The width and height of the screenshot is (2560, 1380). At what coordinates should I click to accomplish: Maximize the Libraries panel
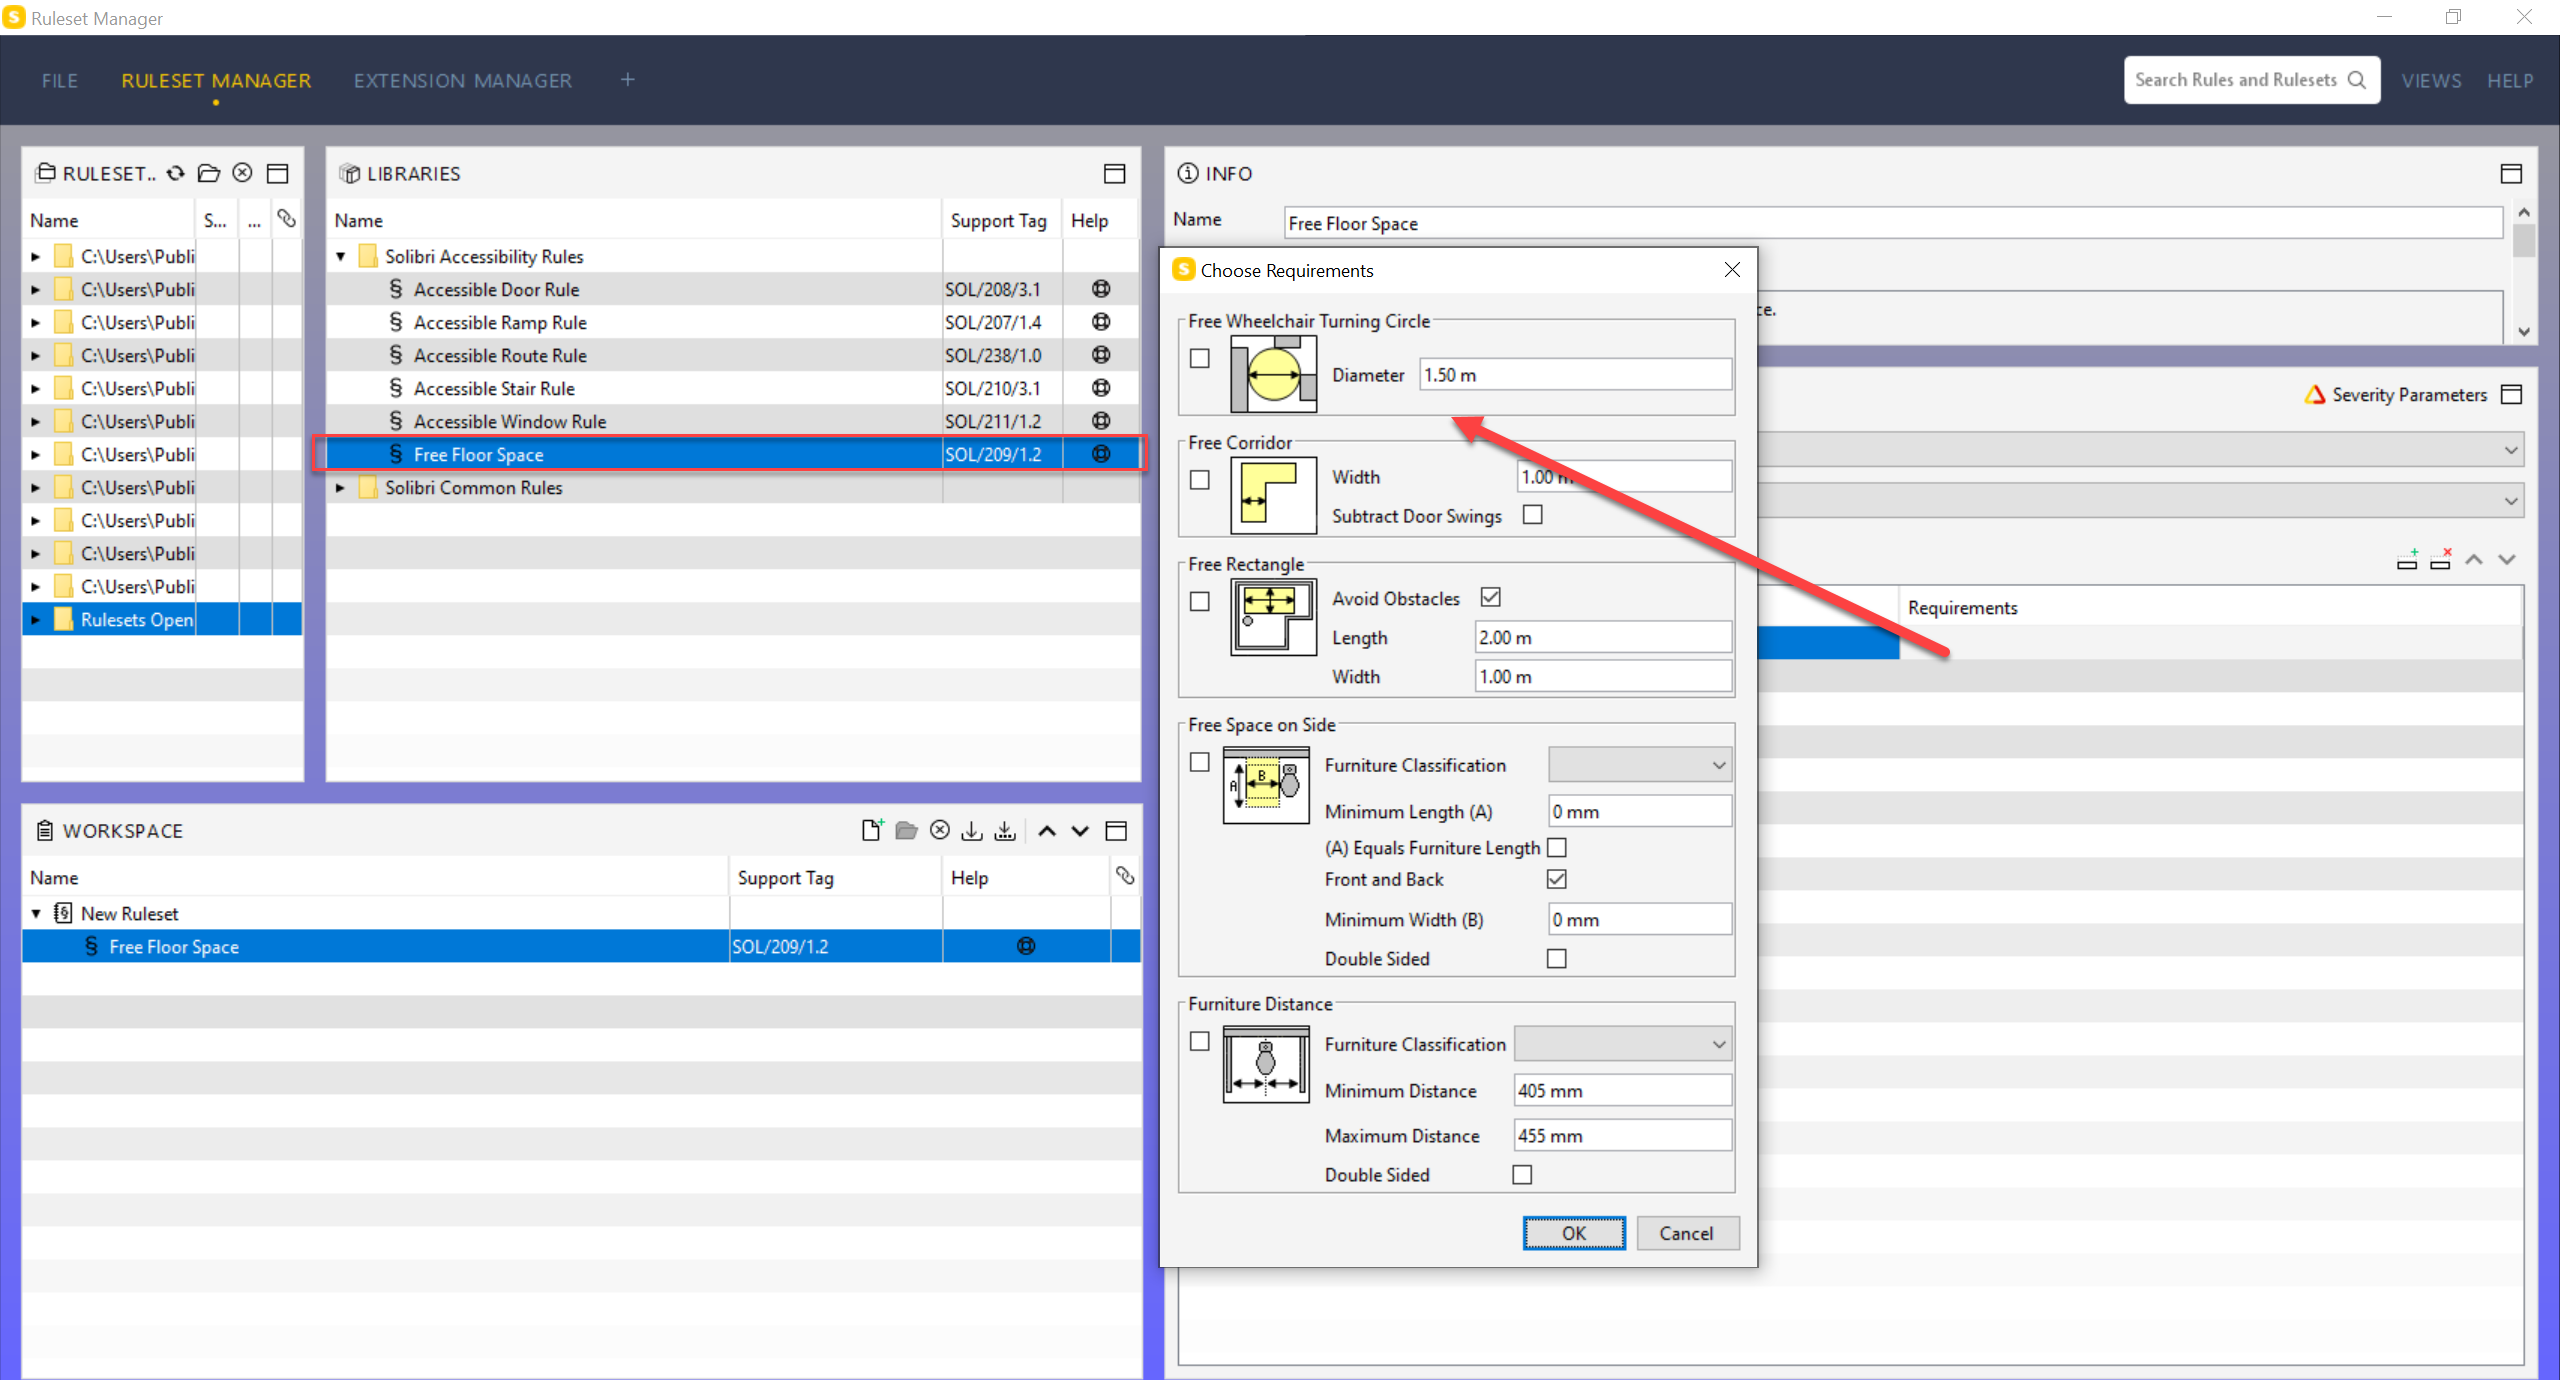[1115, 173]
